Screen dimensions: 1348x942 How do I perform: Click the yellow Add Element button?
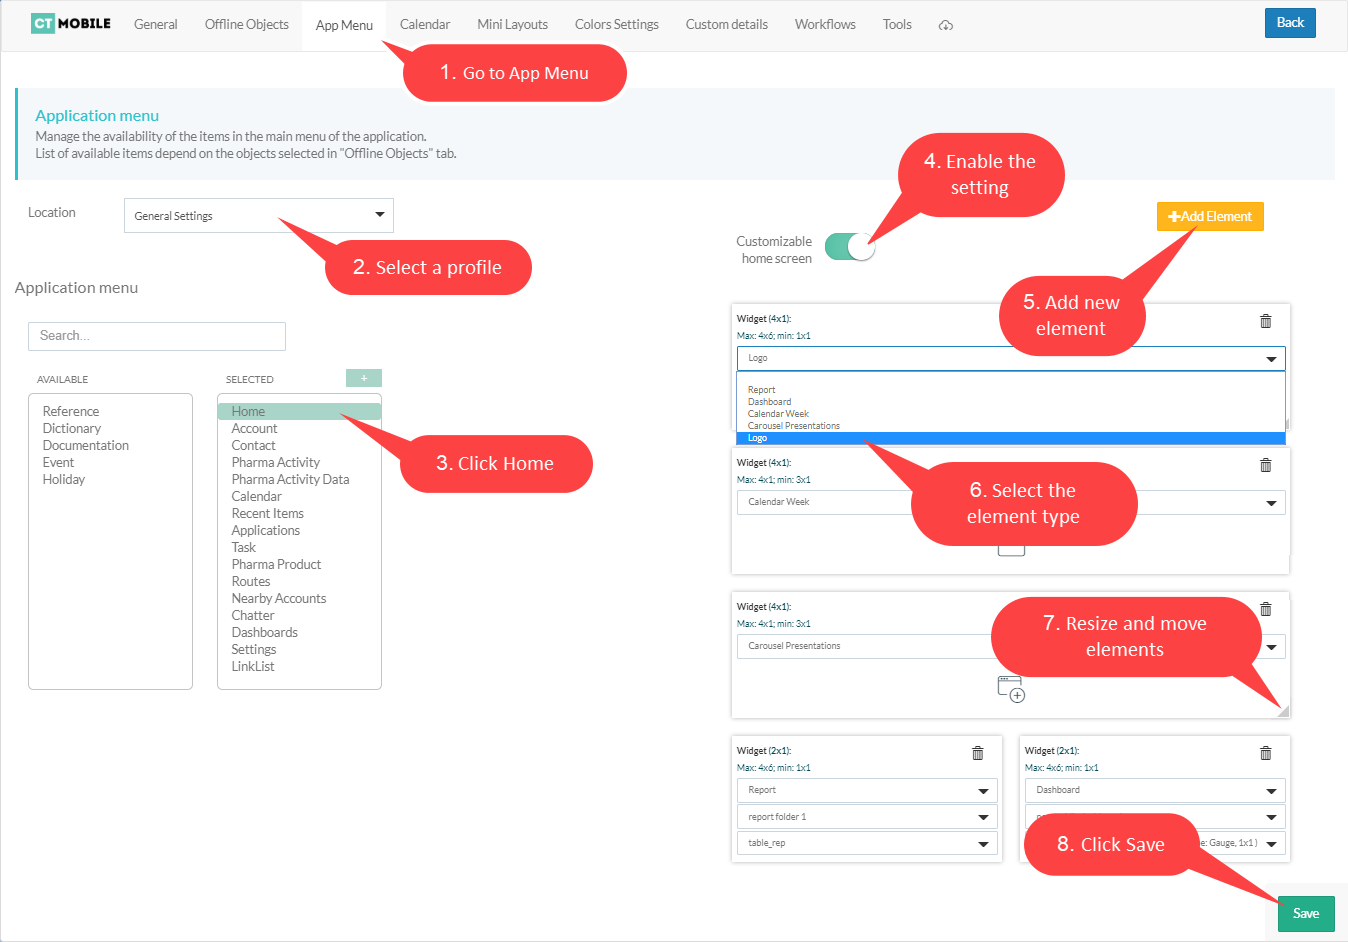coord(1210,216)
